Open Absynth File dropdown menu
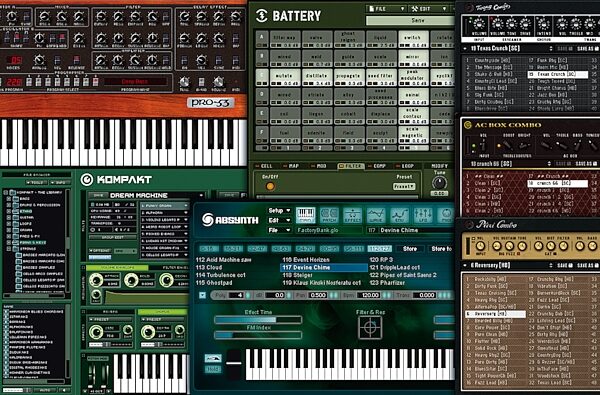Screen dimensions: 600x395 pos(279,230)
